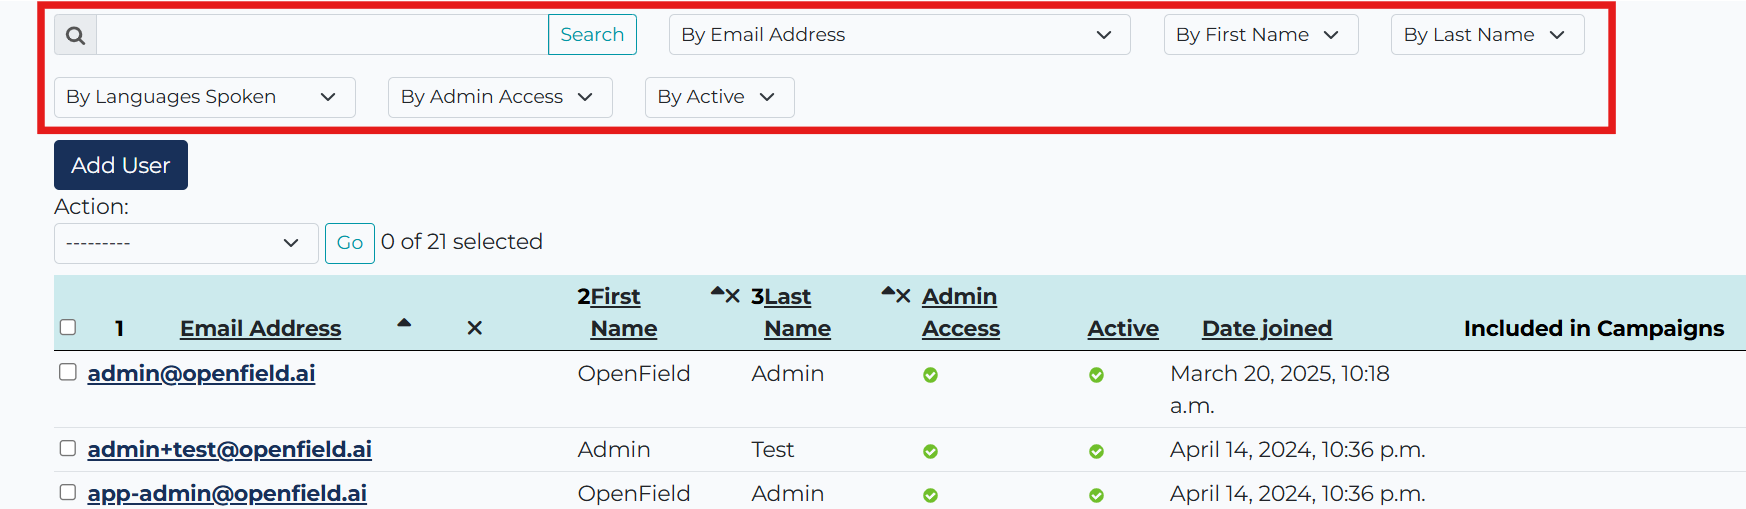Check the admin@openfield.ai row checkbox
The width and height of the screenshot is (1746, 509).
[68, 372]
